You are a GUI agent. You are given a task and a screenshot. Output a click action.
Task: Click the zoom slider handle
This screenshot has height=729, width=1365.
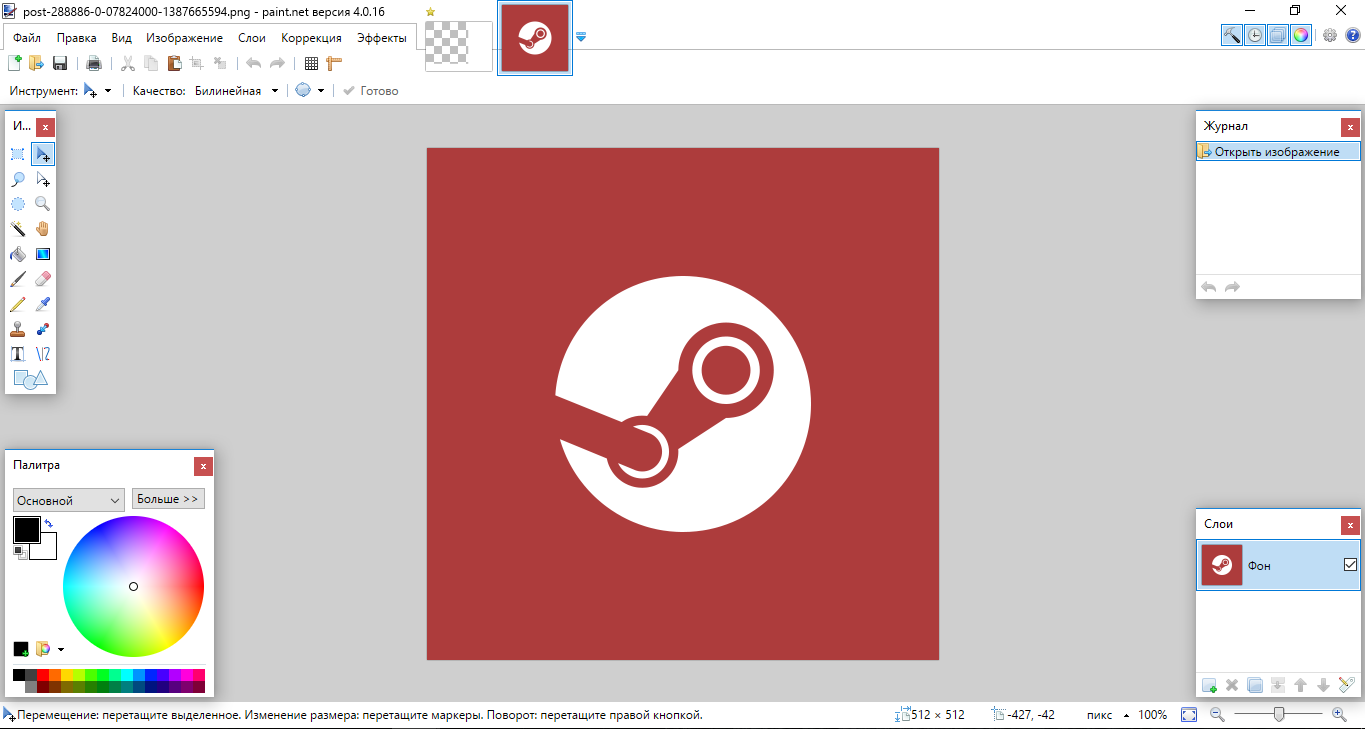click(x=1278, y=714)
